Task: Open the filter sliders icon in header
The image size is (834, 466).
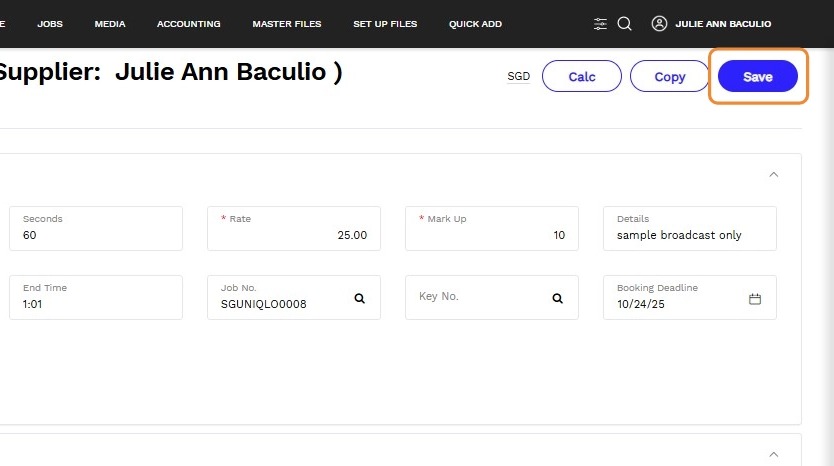Action: coord(600,24)
